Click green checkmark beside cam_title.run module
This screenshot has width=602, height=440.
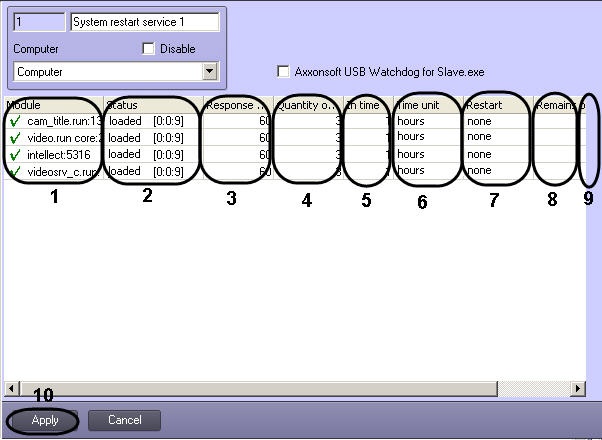coord(15,121)
